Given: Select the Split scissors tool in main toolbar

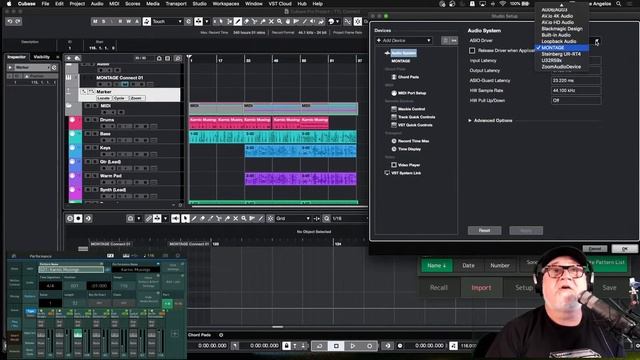Looking at the screenshot, I should pos(255,21).
